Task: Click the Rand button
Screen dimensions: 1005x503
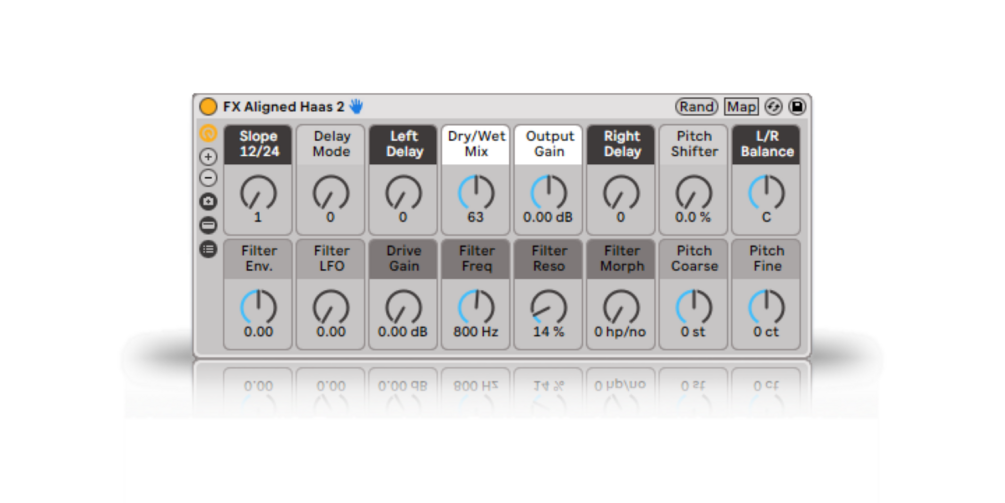Action: tap(697, 106)
